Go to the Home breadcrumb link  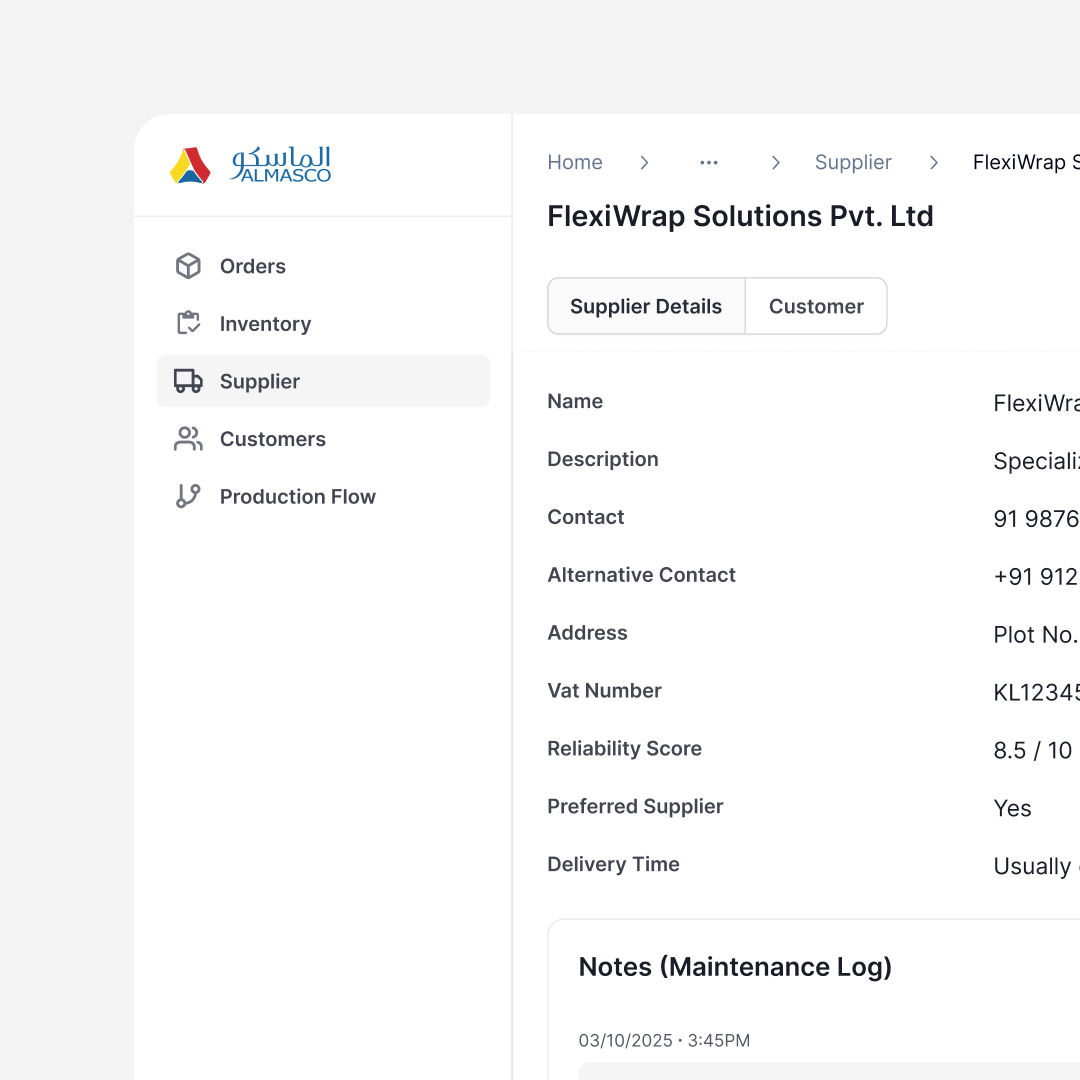(575, 163)
